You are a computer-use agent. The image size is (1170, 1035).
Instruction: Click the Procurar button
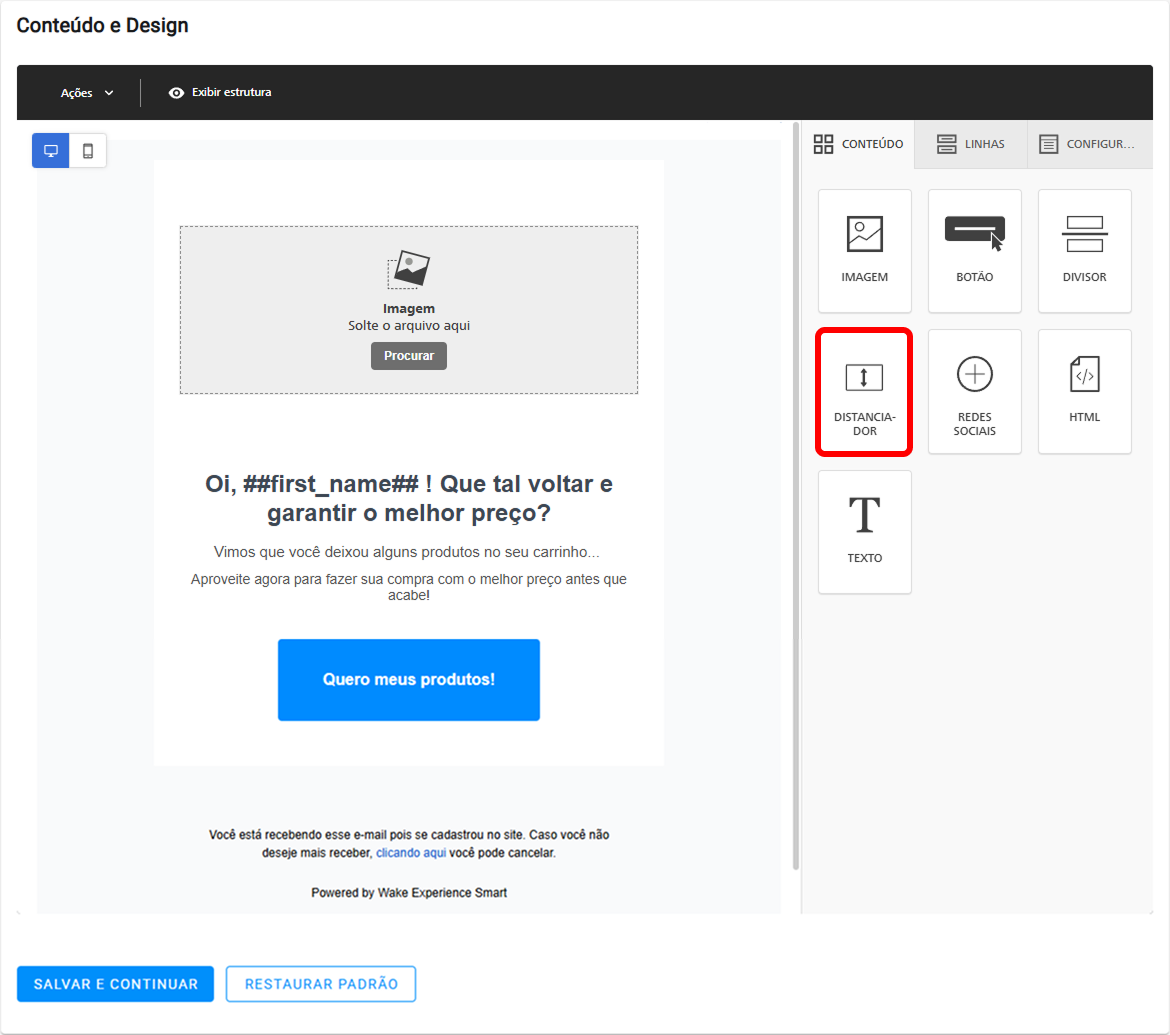point(409,356)
